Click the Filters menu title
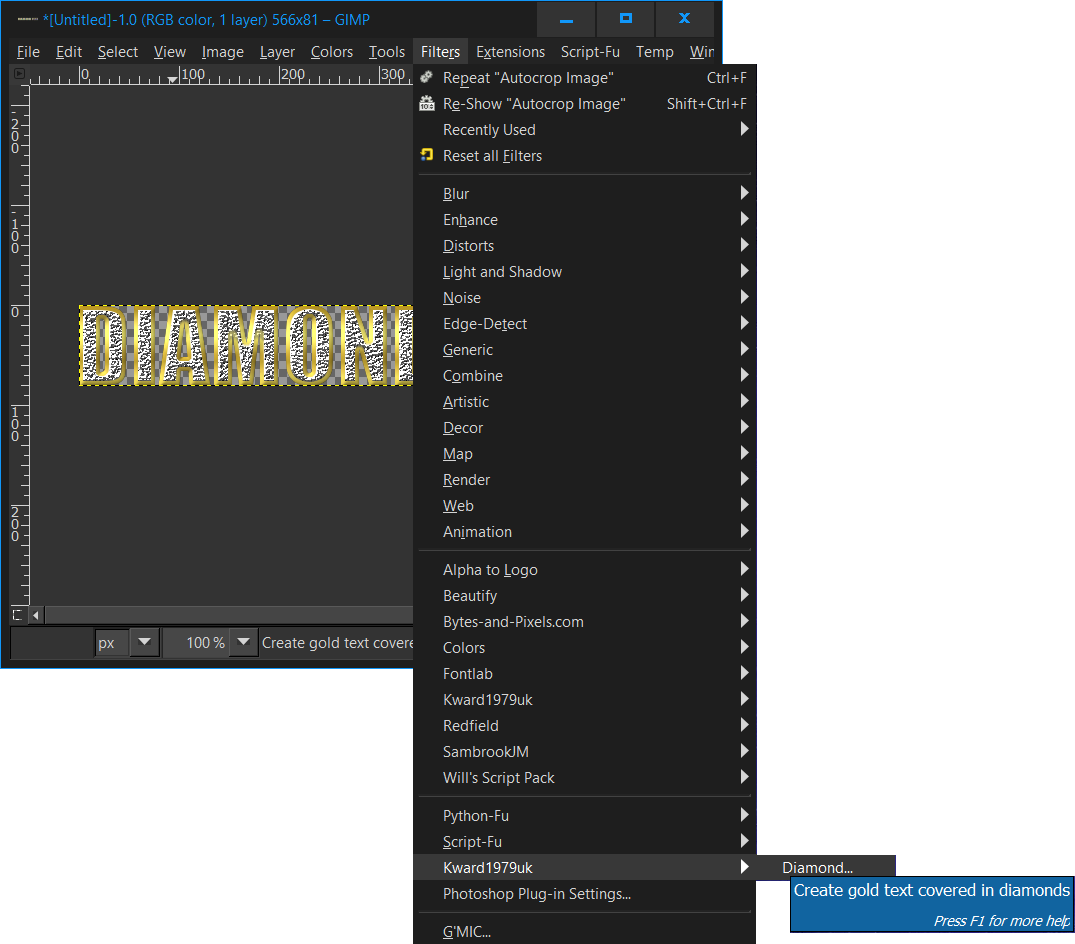 click(x=440, y=52)
